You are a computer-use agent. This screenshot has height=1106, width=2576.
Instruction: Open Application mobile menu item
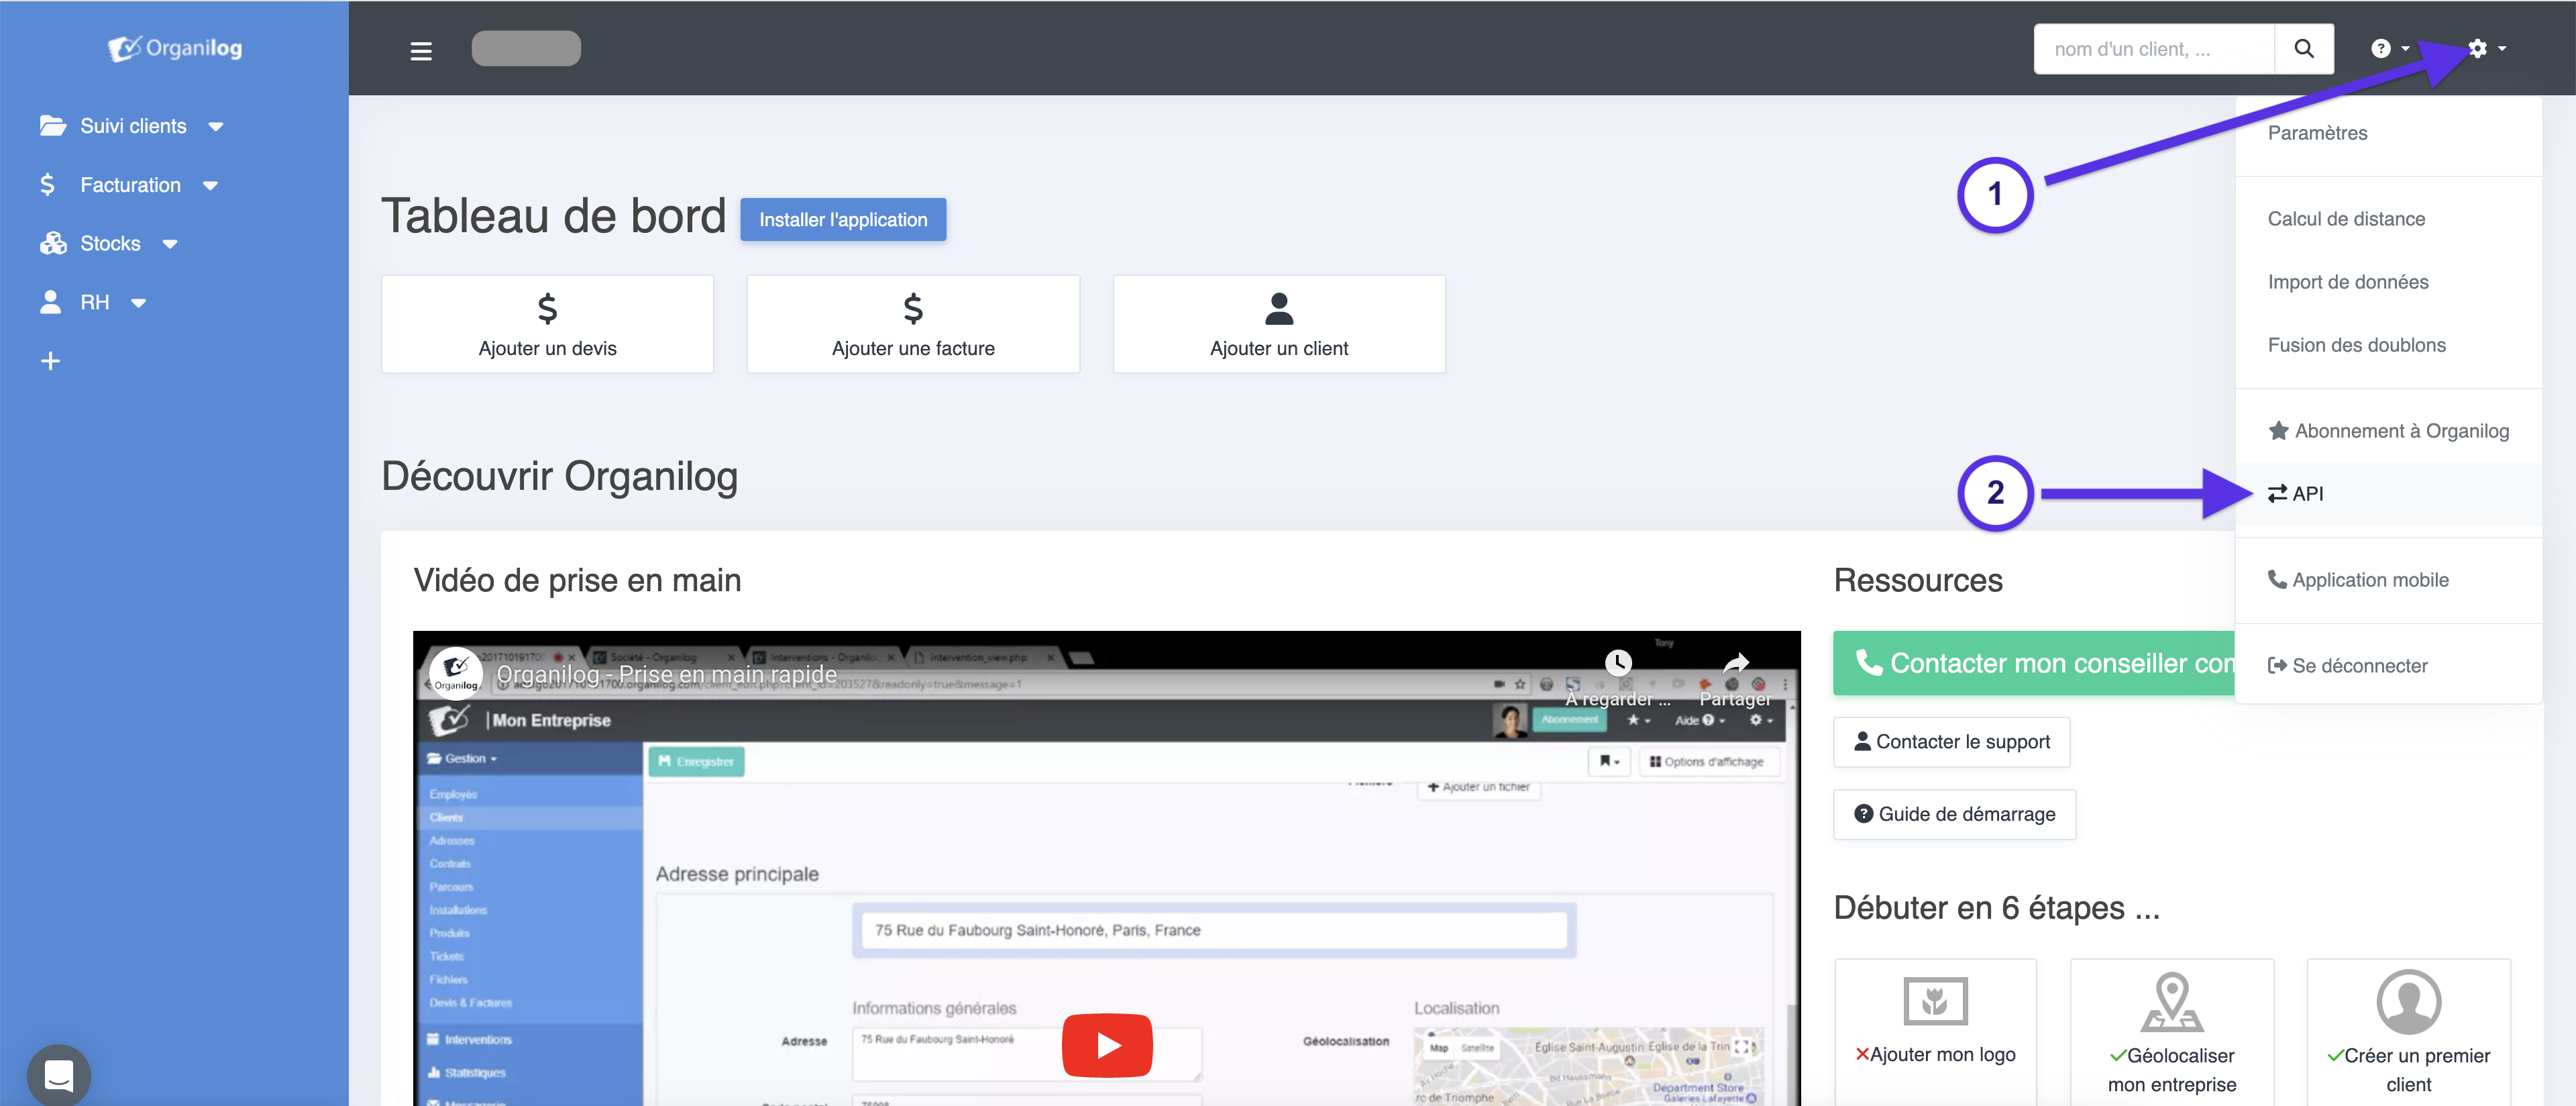click(2388, 580)
